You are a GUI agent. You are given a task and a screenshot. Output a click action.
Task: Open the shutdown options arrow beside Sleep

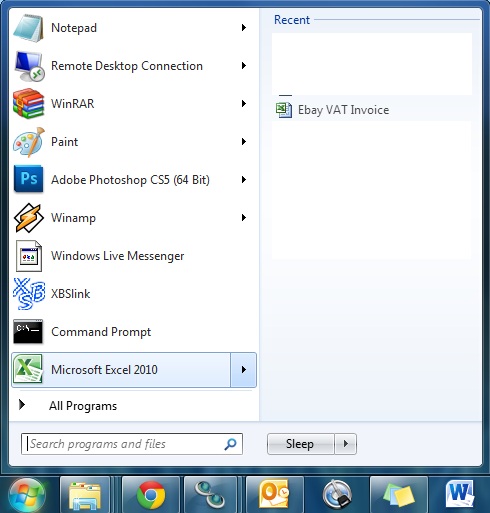(346, 444)
